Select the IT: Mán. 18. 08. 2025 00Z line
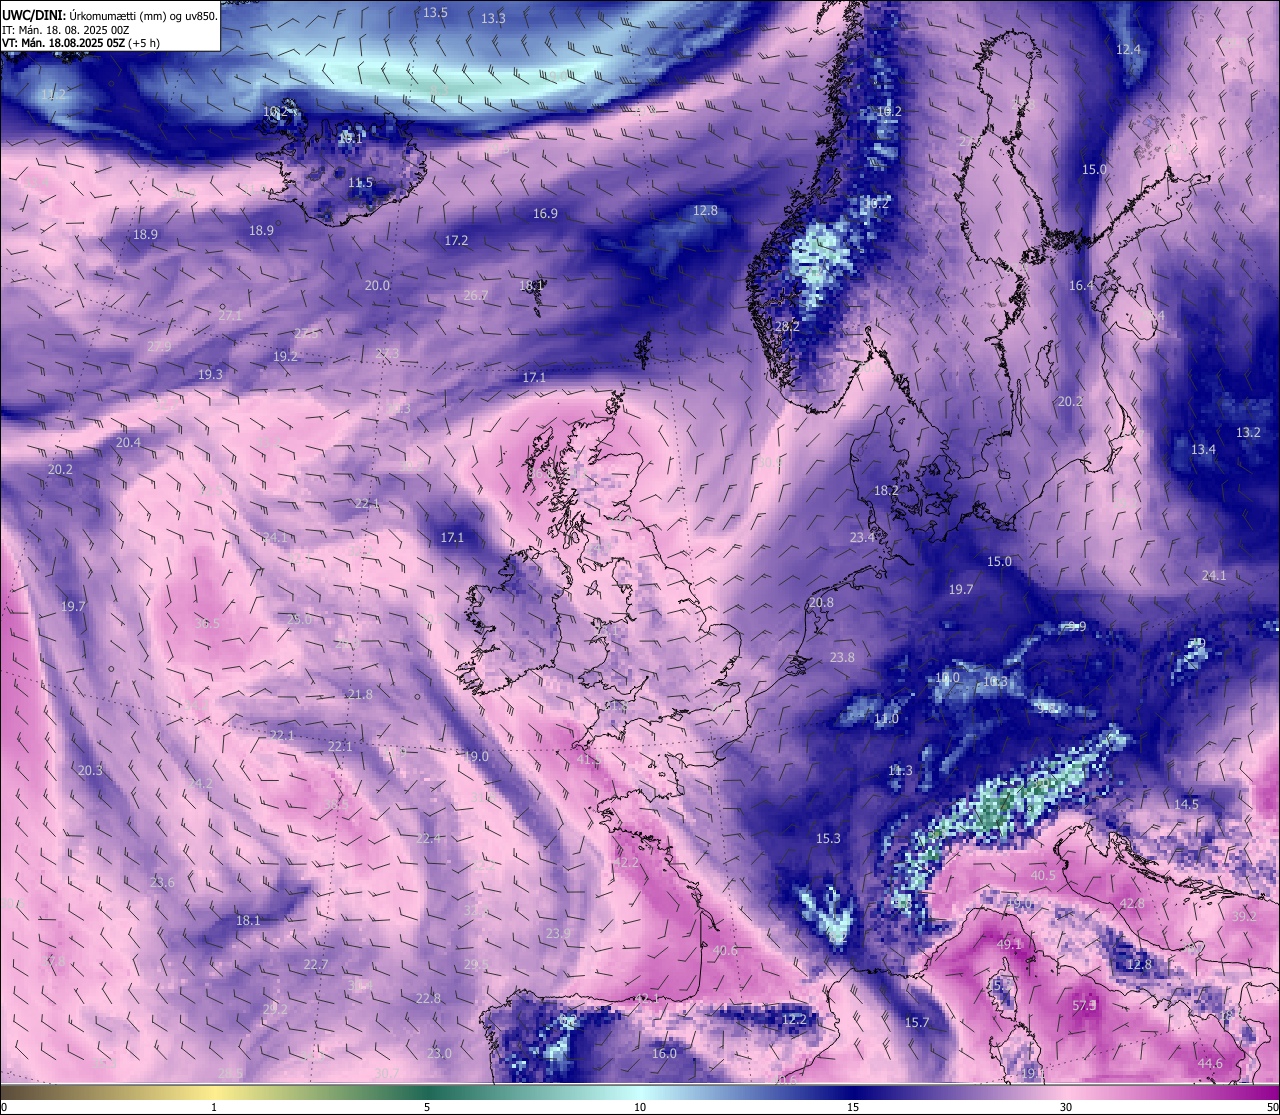Viewport: 1280px width, 1115px height. tap(66, 30)
